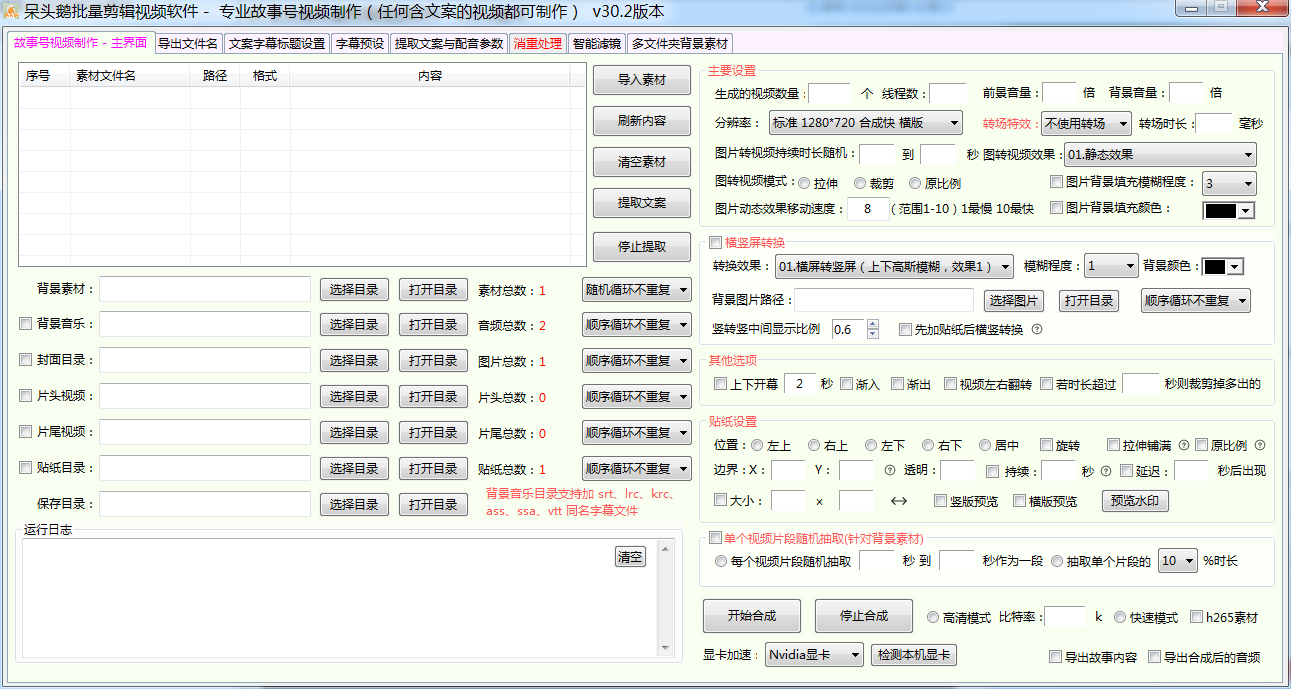Open the 显卡加速 Nvidia显卡 dropdown
This screenshot has width=1291, height=689.
pos(814,655)
